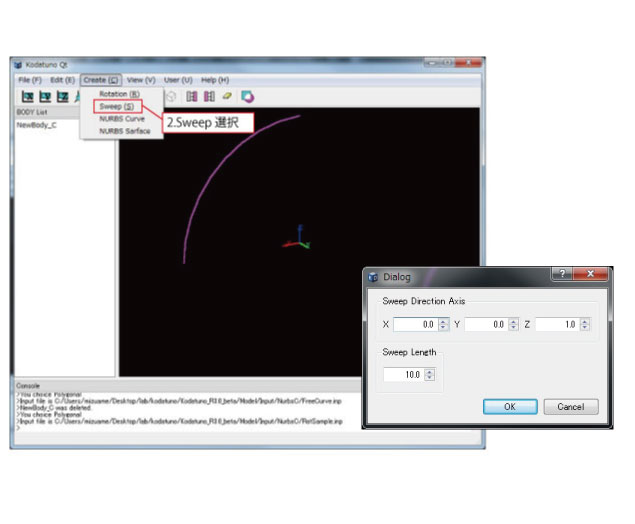Increase the X axis value with up arrow
The height and width of the screenshot is (524, 635).
tap(443, 322)
